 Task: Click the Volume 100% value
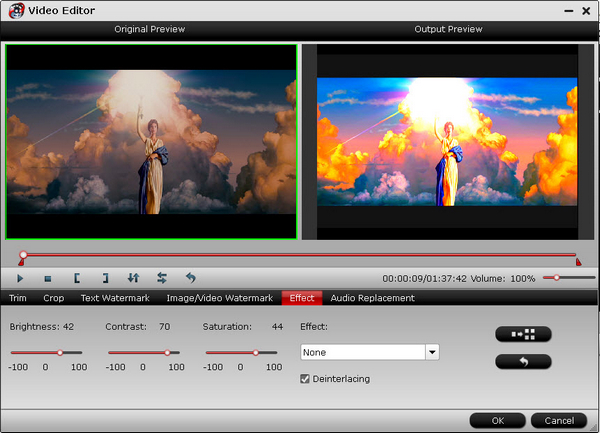click(523, 278)
